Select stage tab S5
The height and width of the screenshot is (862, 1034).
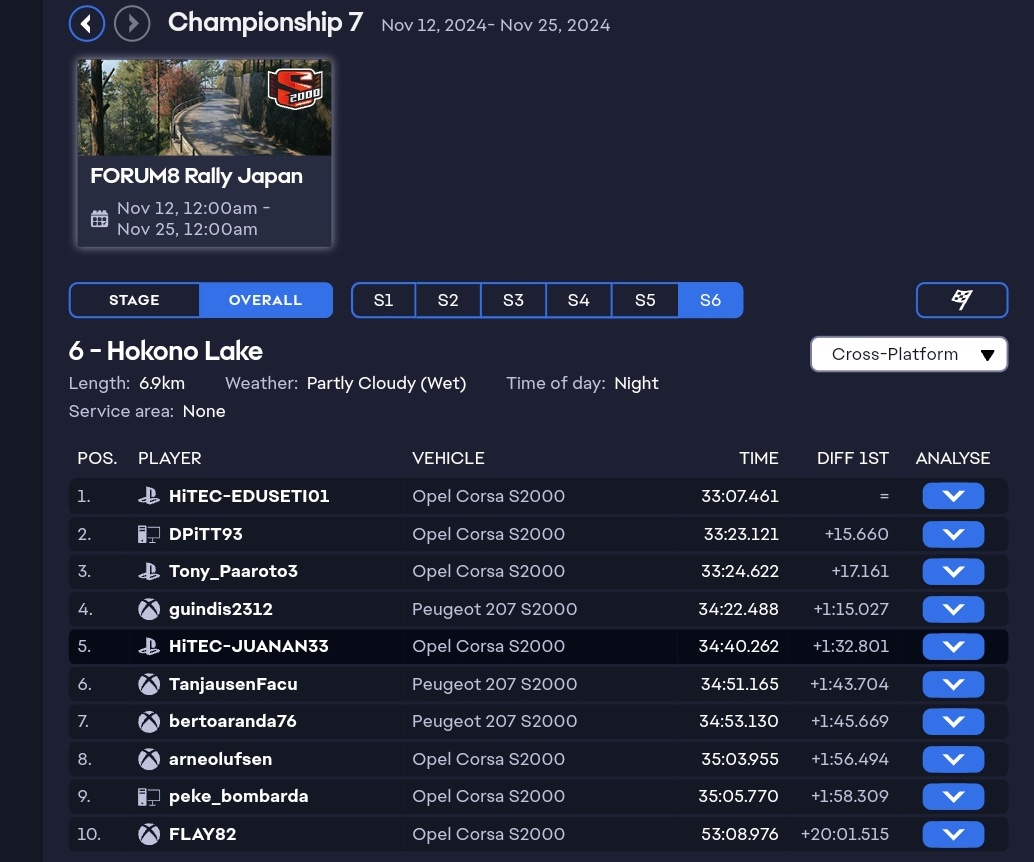tap(645, 300)
